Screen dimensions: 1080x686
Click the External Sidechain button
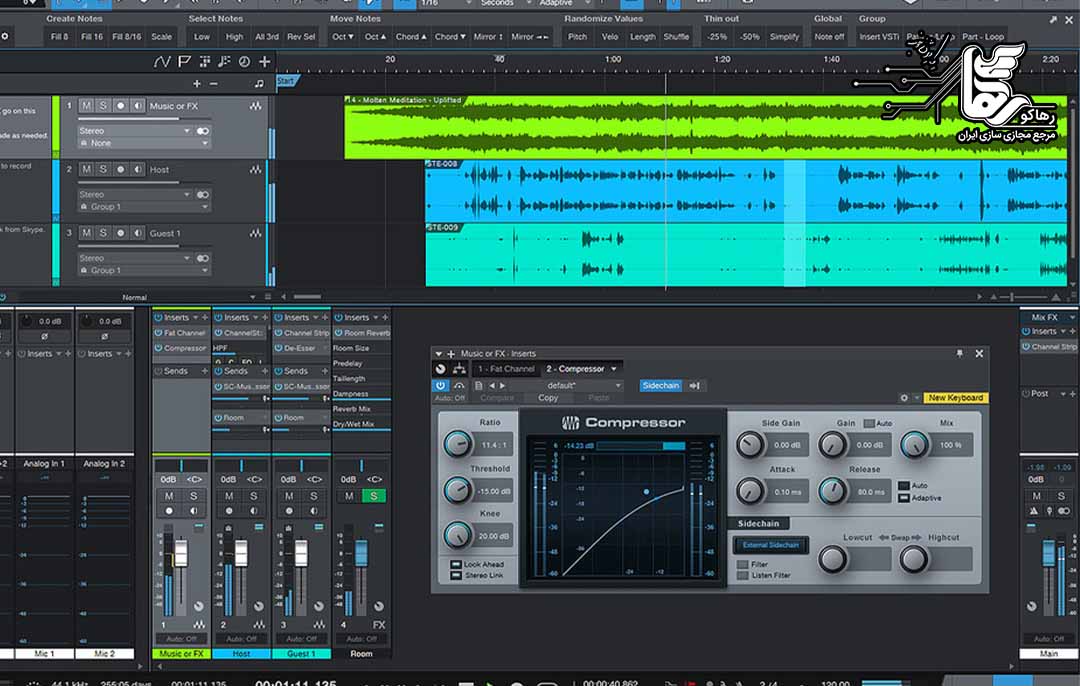pos(770,545)
